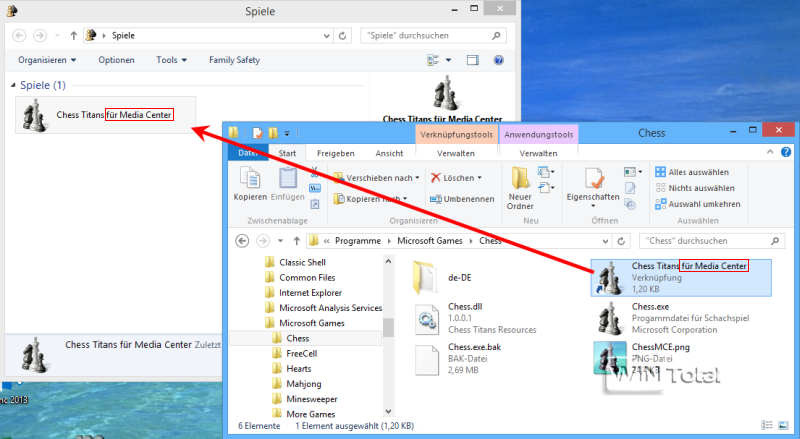Viewport: 800px width, 439px height.
Task: Collapse the Spiele (1) group
Action: click(13, 85)
